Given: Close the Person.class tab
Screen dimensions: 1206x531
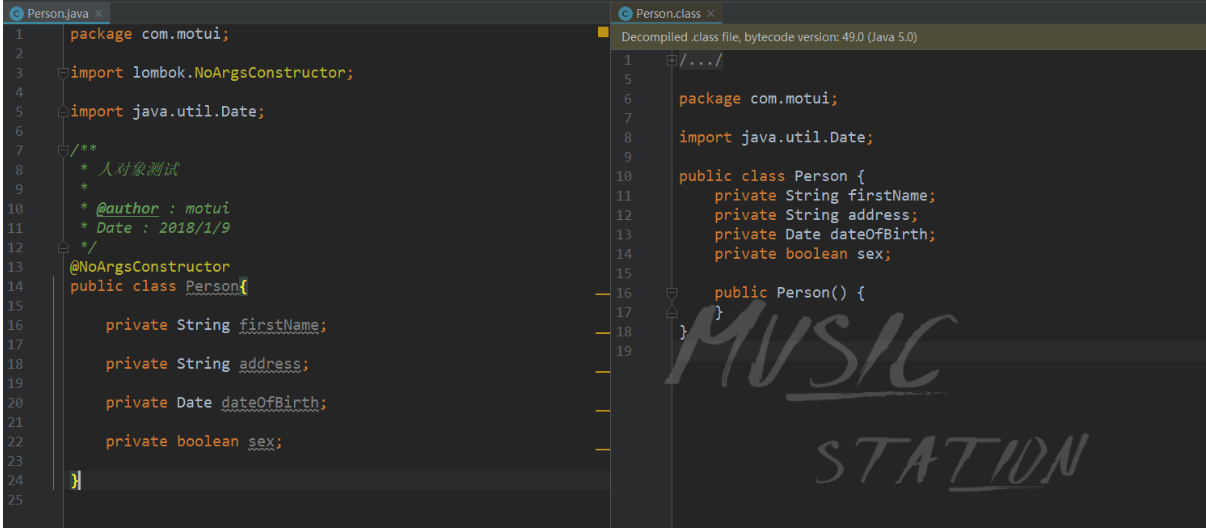Looking at the screenshot, I should 711,14.
